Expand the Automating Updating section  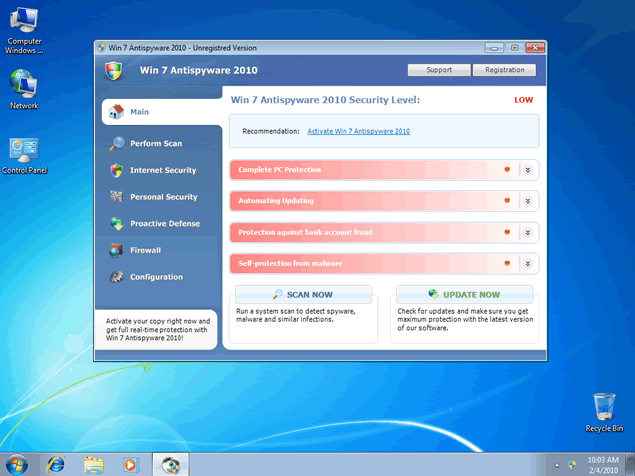528,201
